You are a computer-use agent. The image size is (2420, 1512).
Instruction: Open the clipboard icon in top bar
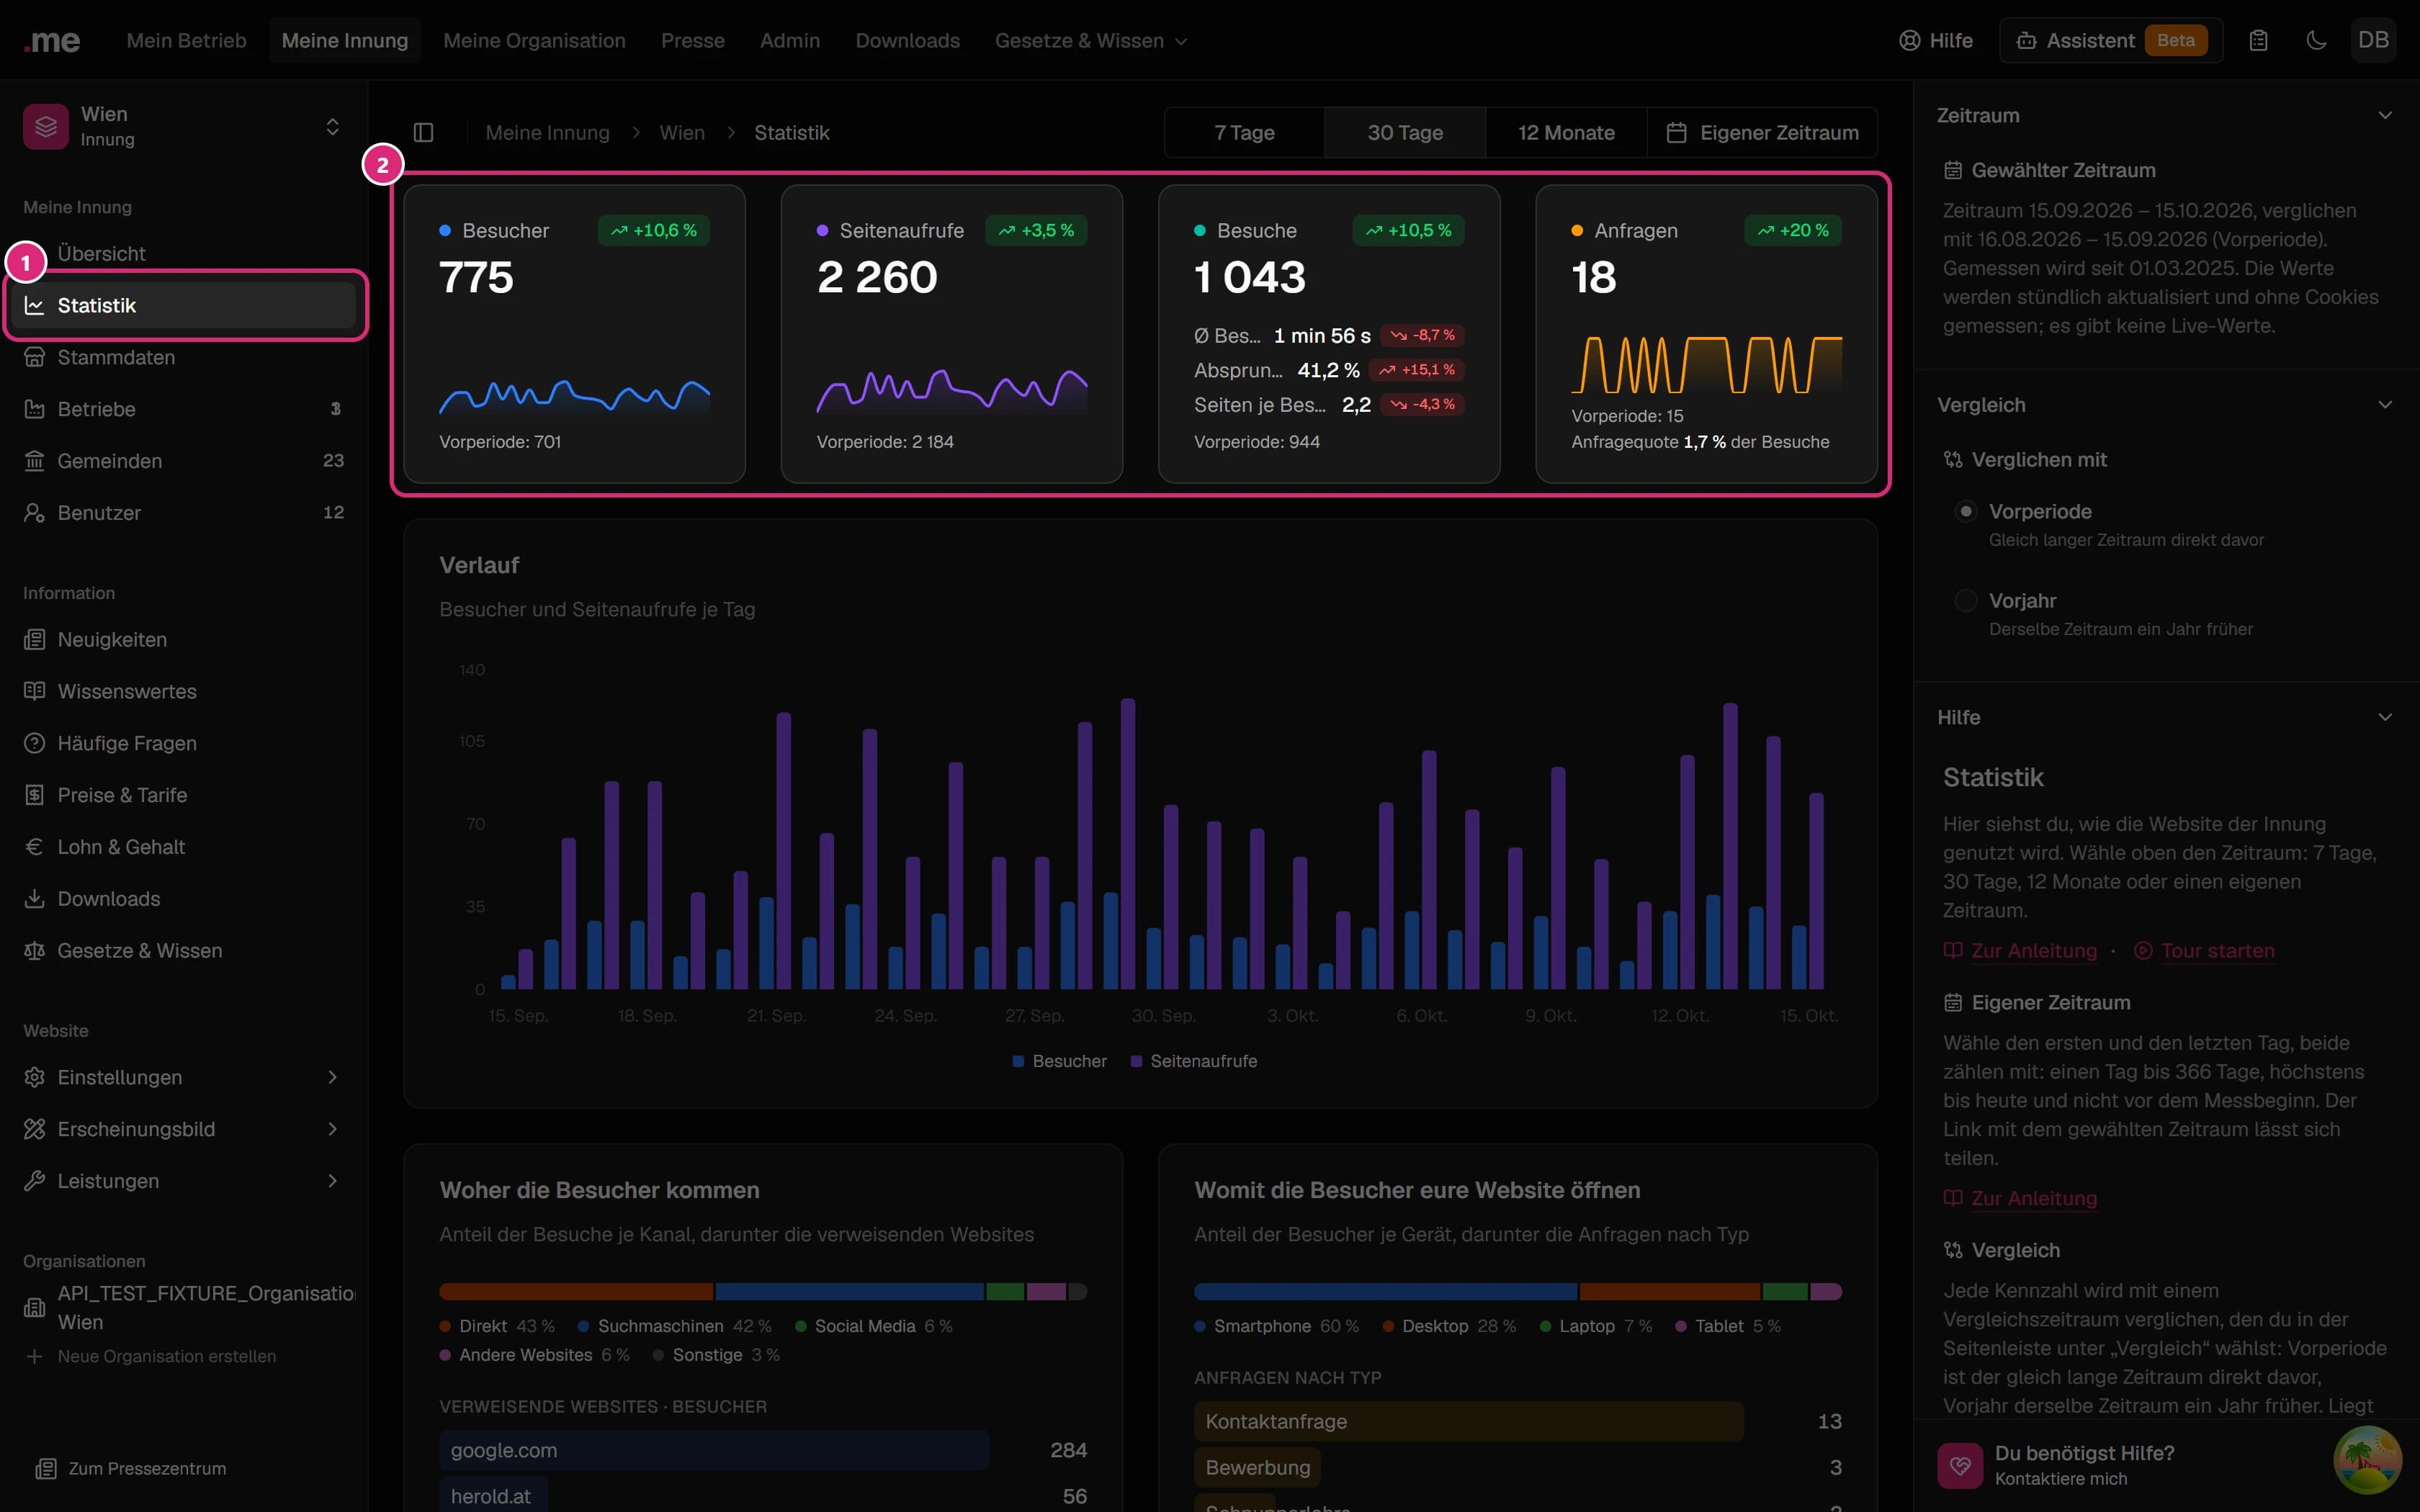(x=2258, y=40)
